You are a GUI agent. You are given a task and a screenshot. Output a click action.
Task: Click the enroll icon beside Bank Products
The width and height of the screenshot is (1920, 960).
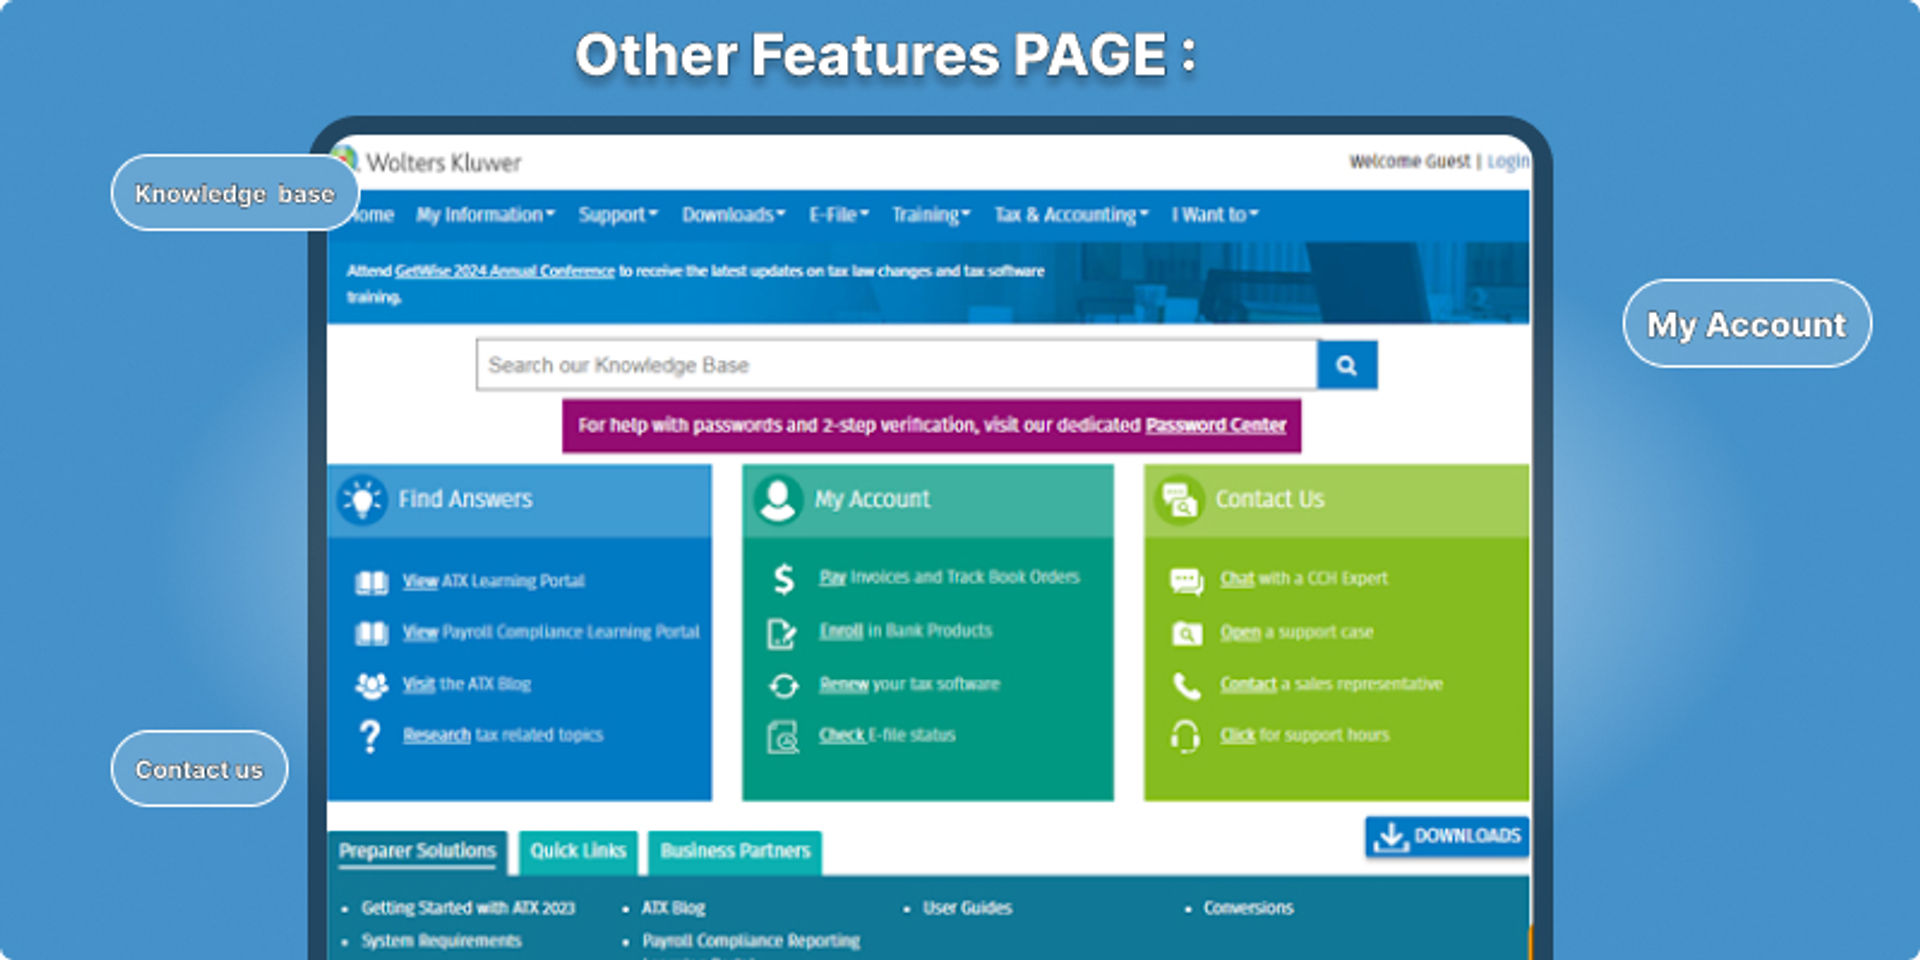pyautogui.click(x=782, y=633)
